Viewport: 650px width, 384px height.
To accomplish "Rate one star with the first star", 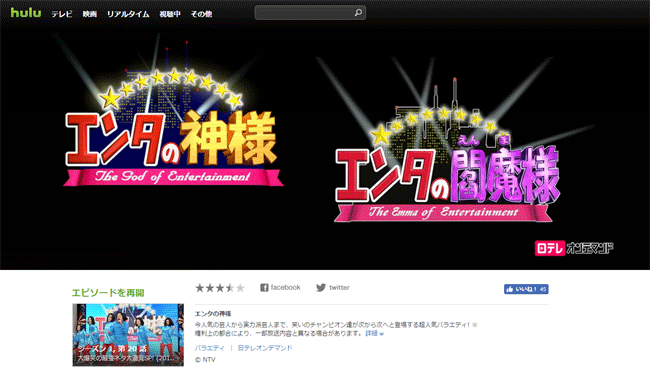I will point(200,288).
